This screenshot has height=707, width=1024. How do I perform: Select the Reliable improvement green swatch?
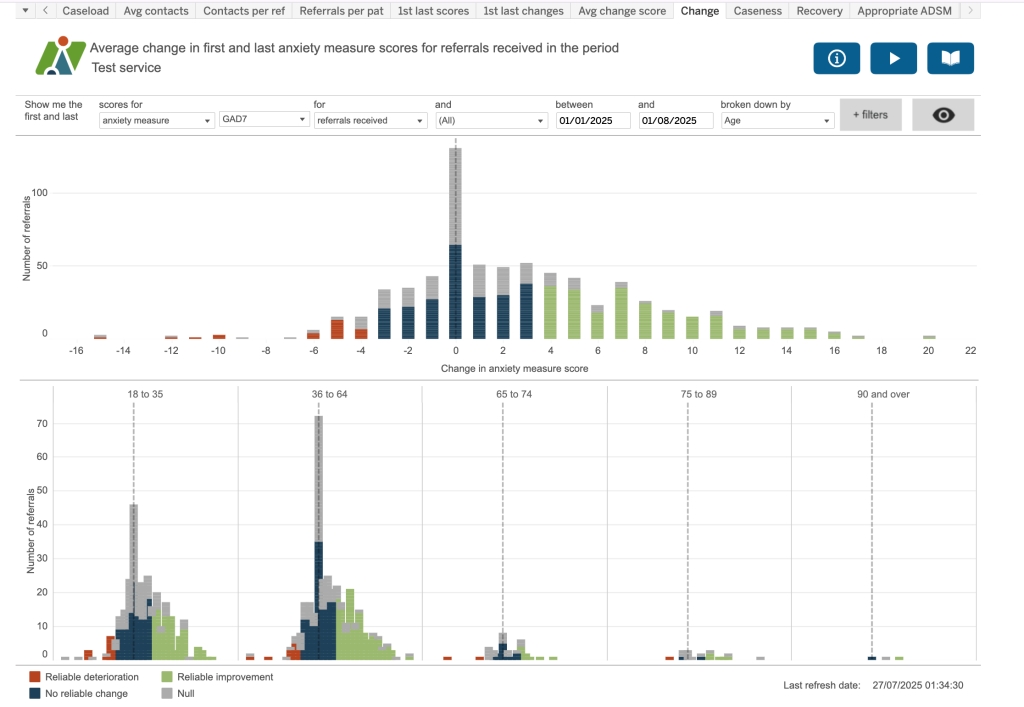pyautogui.click(x=167, y=677)
